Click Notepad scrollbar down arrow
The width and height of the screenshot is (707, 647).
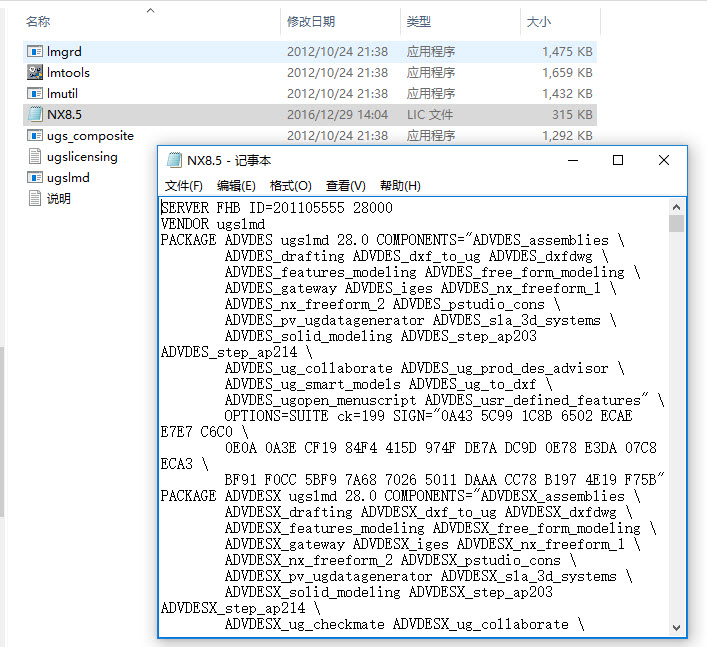[x=676, y=627]
